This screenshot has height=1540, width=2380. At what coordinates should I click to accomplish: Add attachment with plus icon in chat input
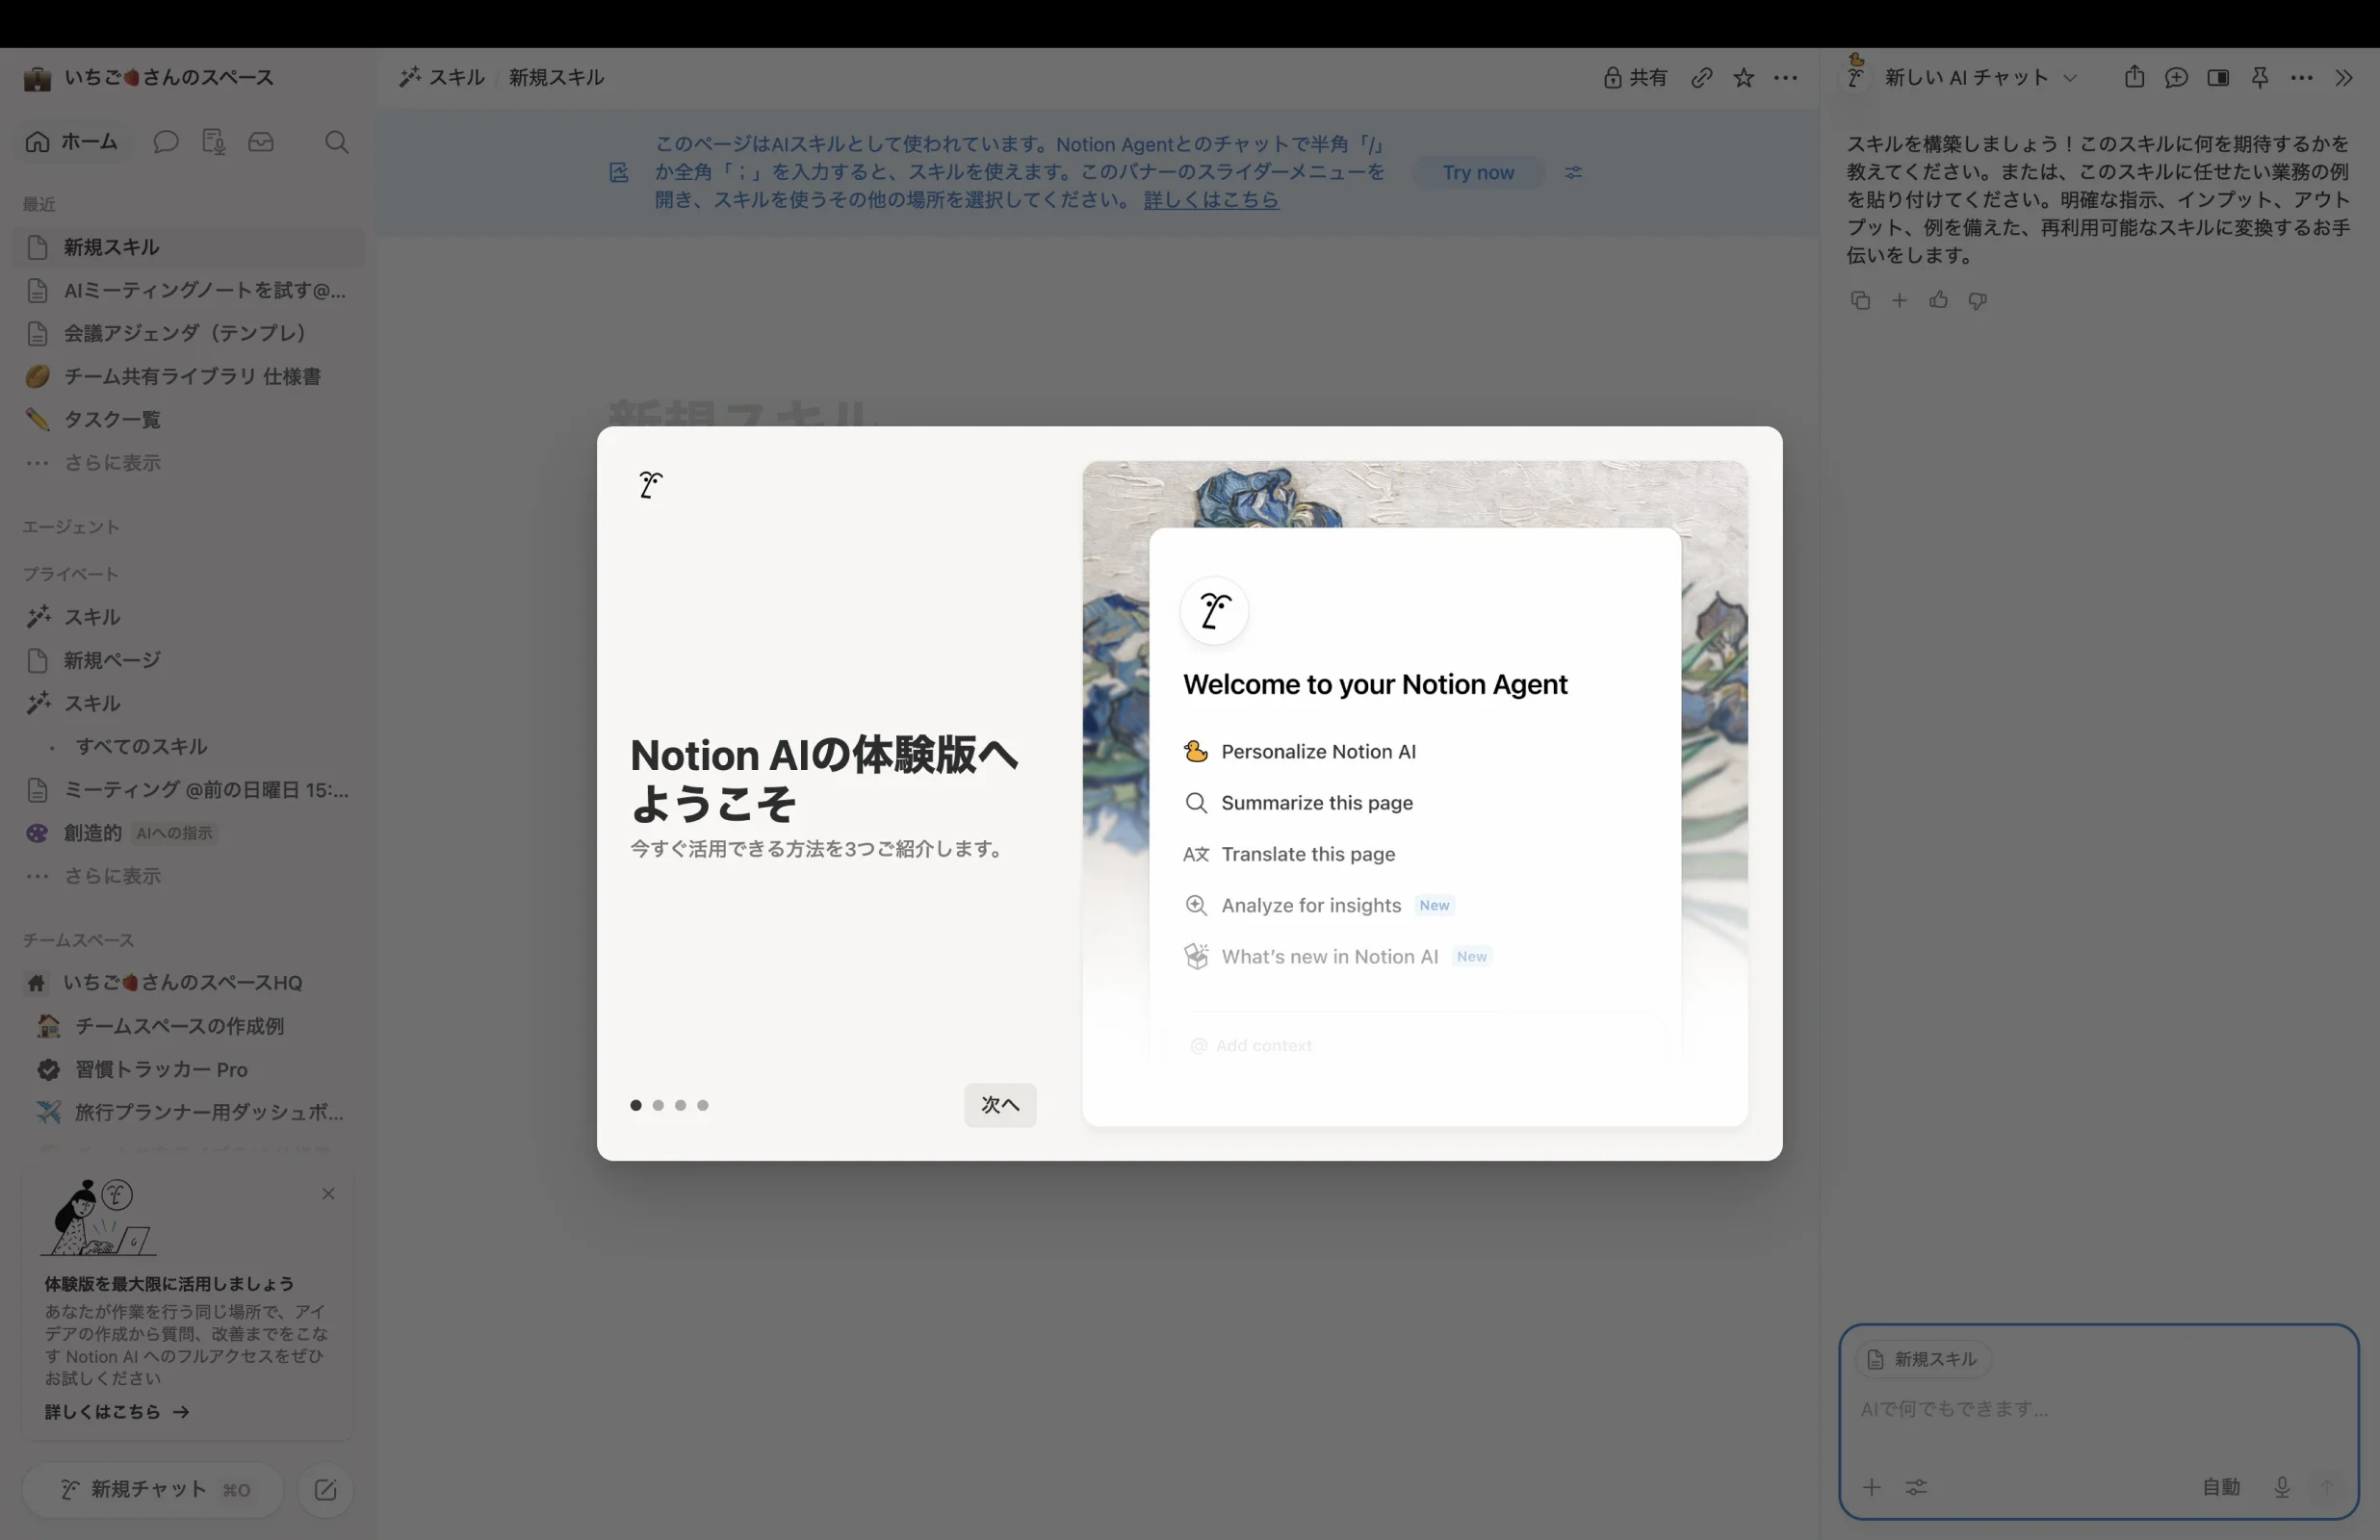click(1871, 1487)
